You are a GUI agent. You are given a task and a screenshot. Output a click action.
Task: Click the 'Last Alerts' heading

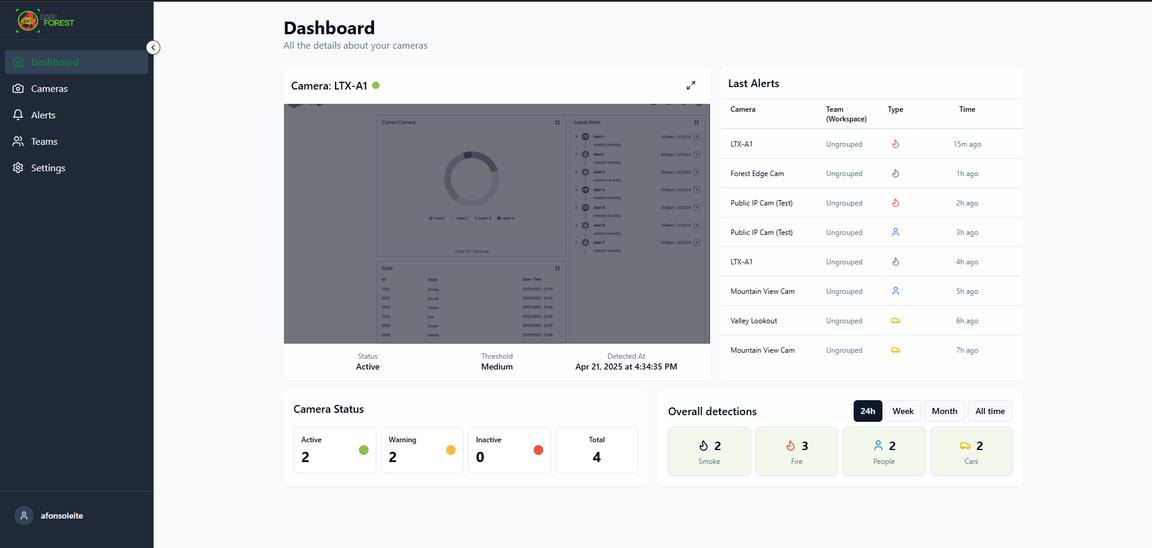[754, 84]
